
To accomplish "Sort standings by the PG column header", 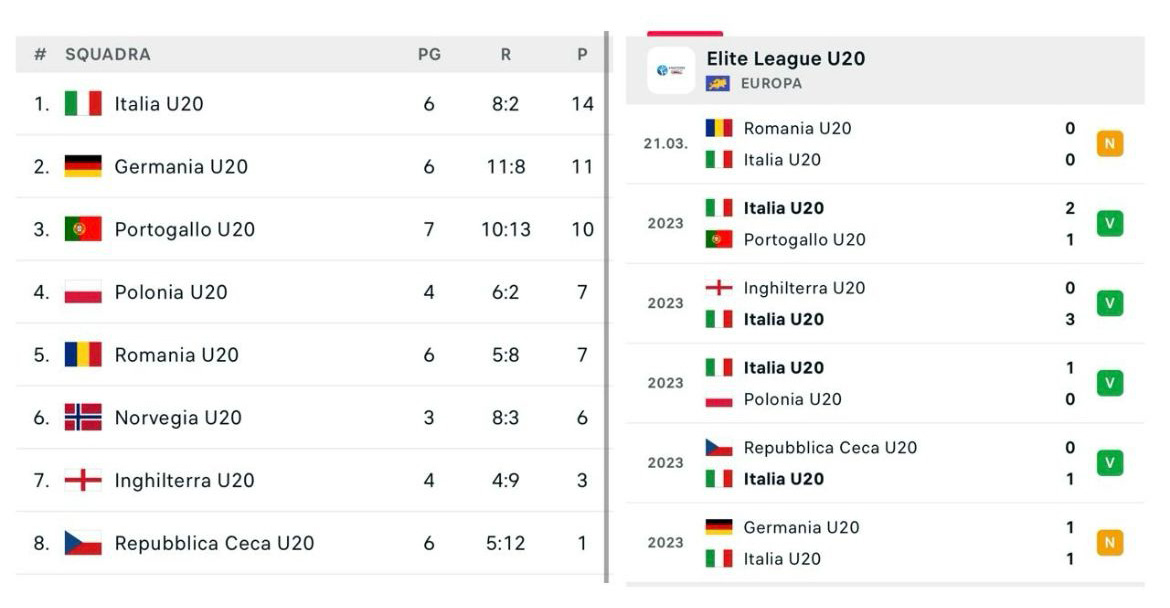I will [x=429, y=55].
